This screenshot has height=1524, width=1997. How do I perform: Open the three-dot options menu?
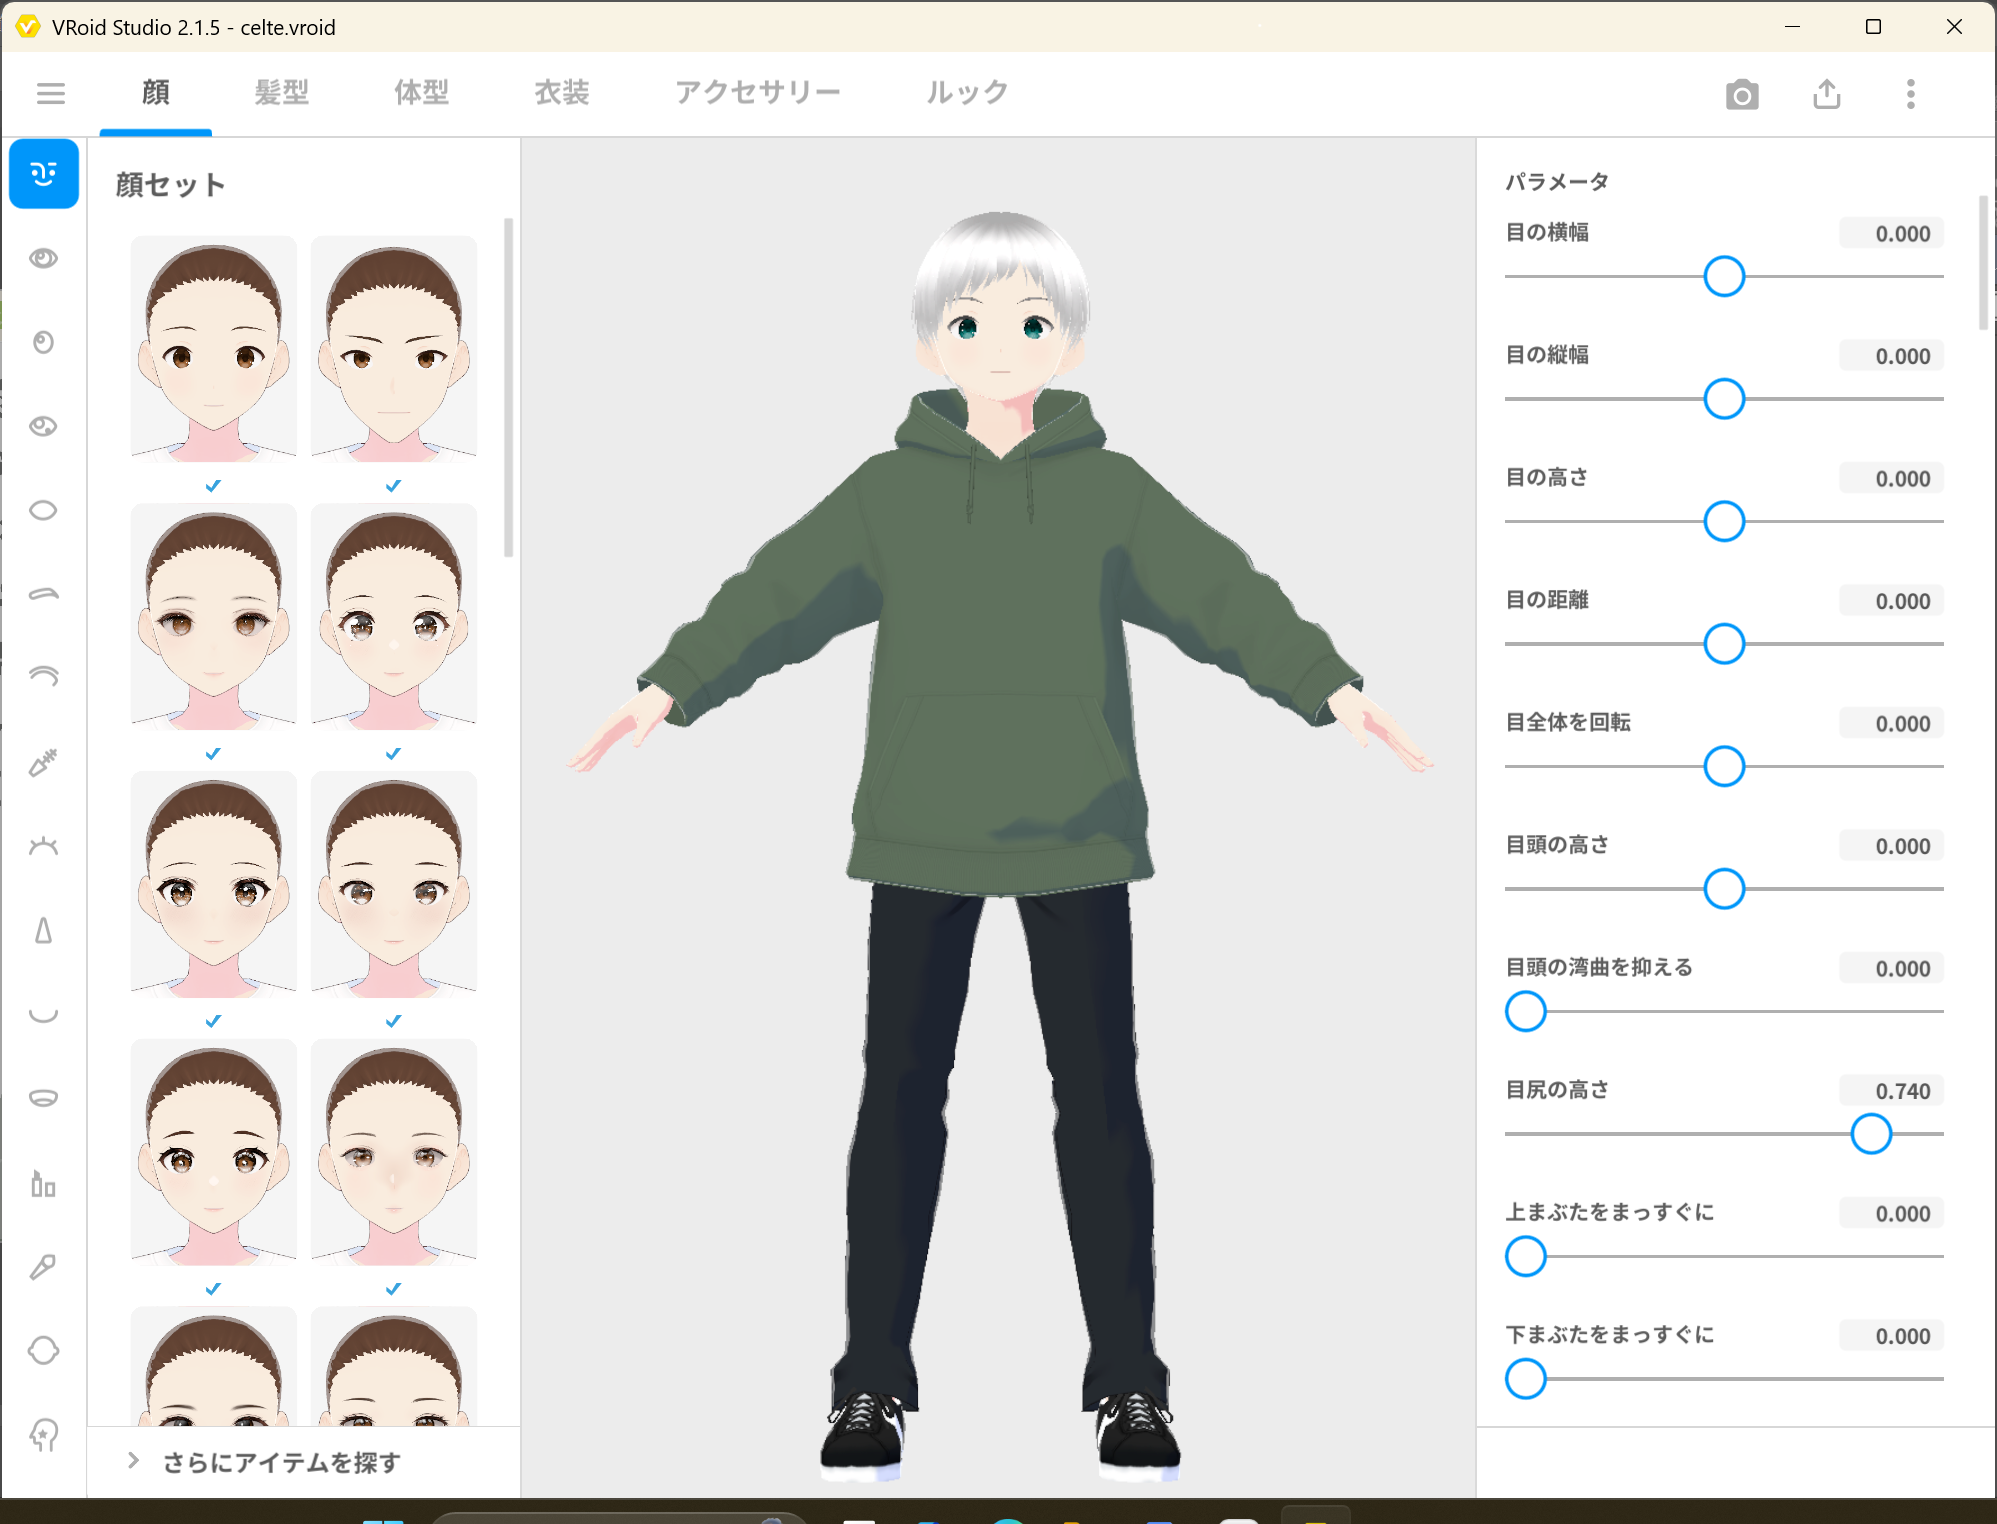[x=1910, y=94]
